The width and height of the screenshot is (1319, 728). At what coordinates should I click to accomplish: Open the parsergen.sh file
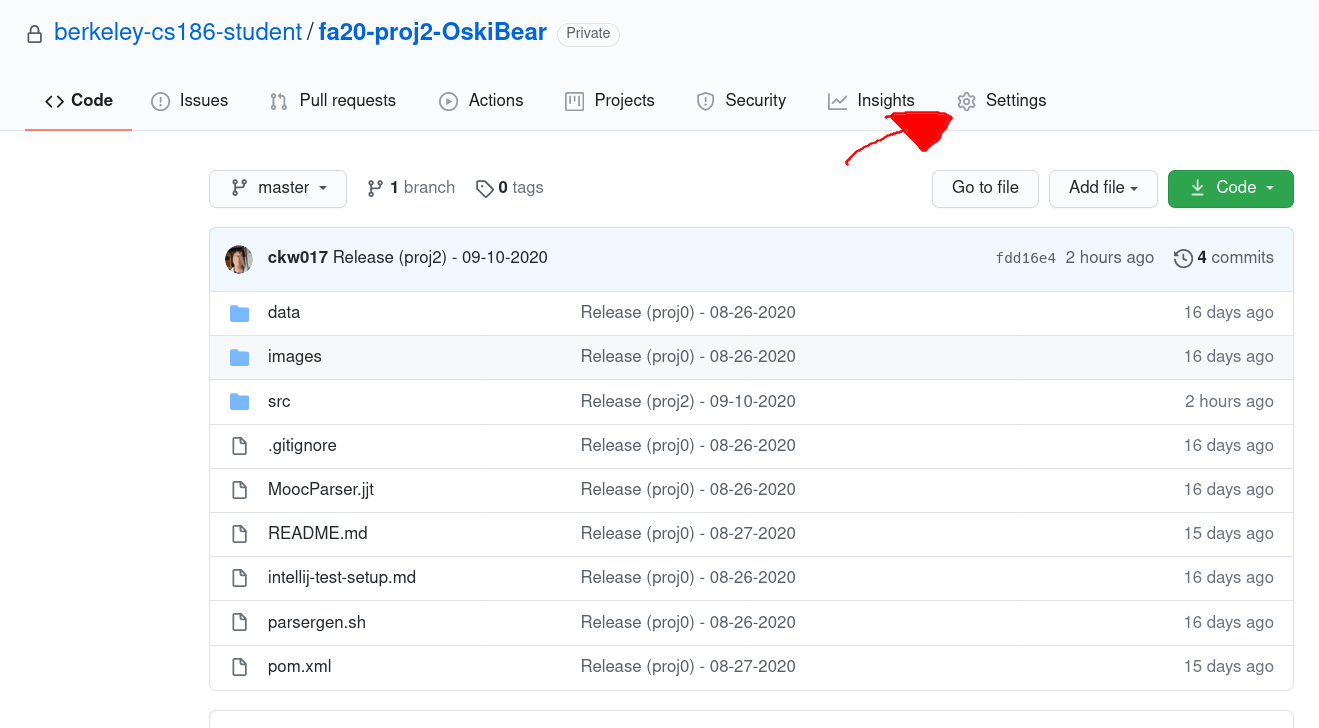point(317,623)
